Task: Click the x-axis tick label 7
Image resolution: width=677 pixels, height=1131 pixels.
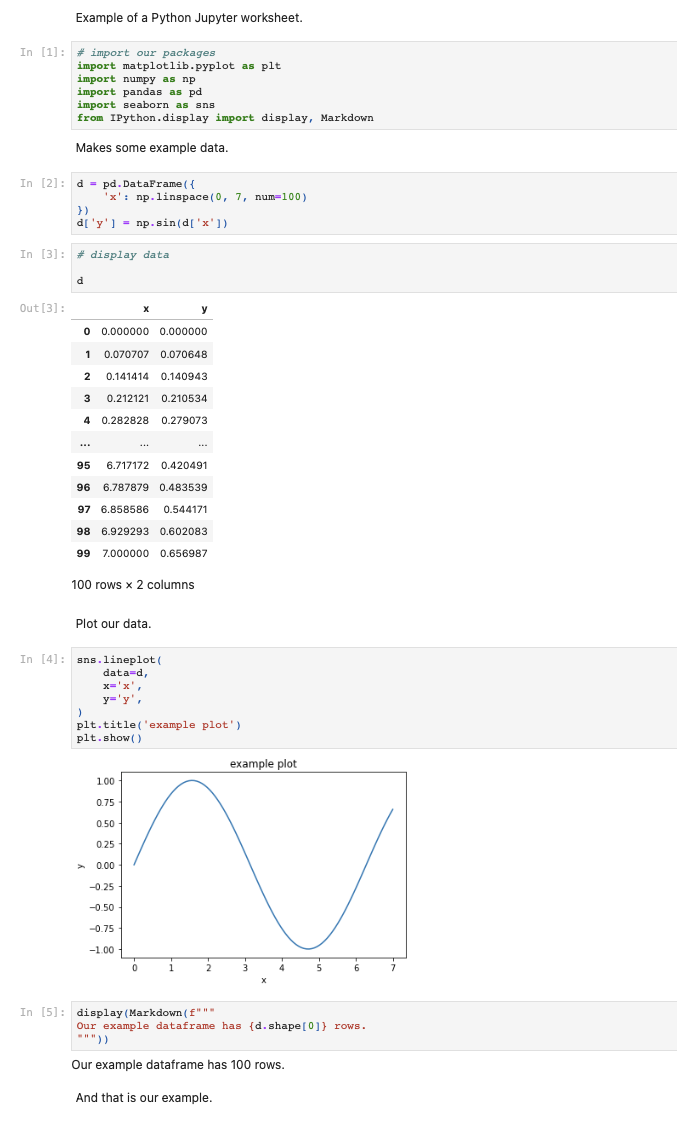Action: click(x=393, y=968)
